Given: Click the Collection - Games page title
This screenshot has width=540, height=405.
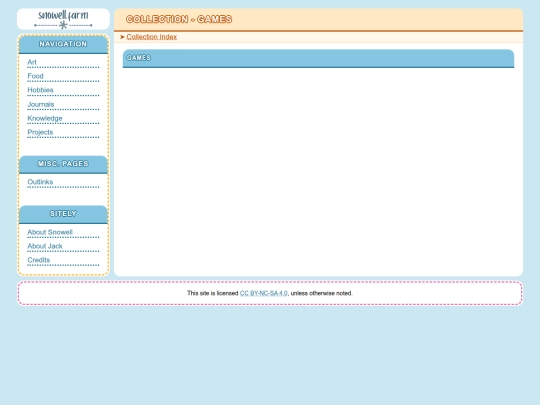Looking at the screenshot, I should 179,19.
